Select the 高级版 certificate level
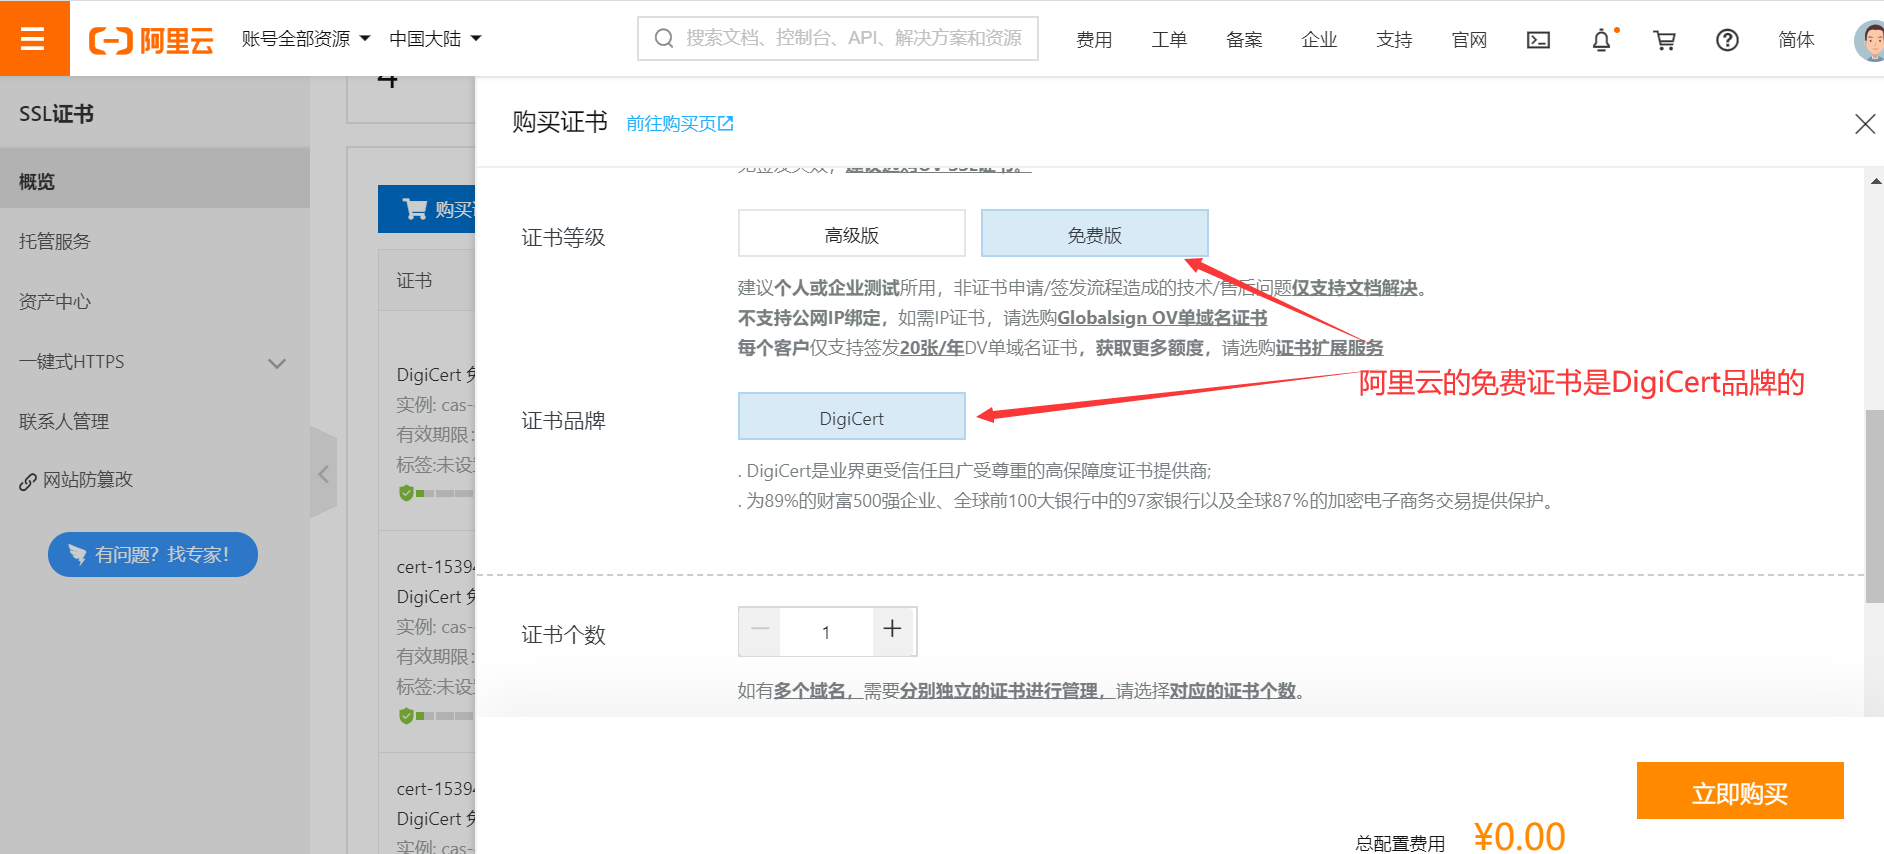 852,234
